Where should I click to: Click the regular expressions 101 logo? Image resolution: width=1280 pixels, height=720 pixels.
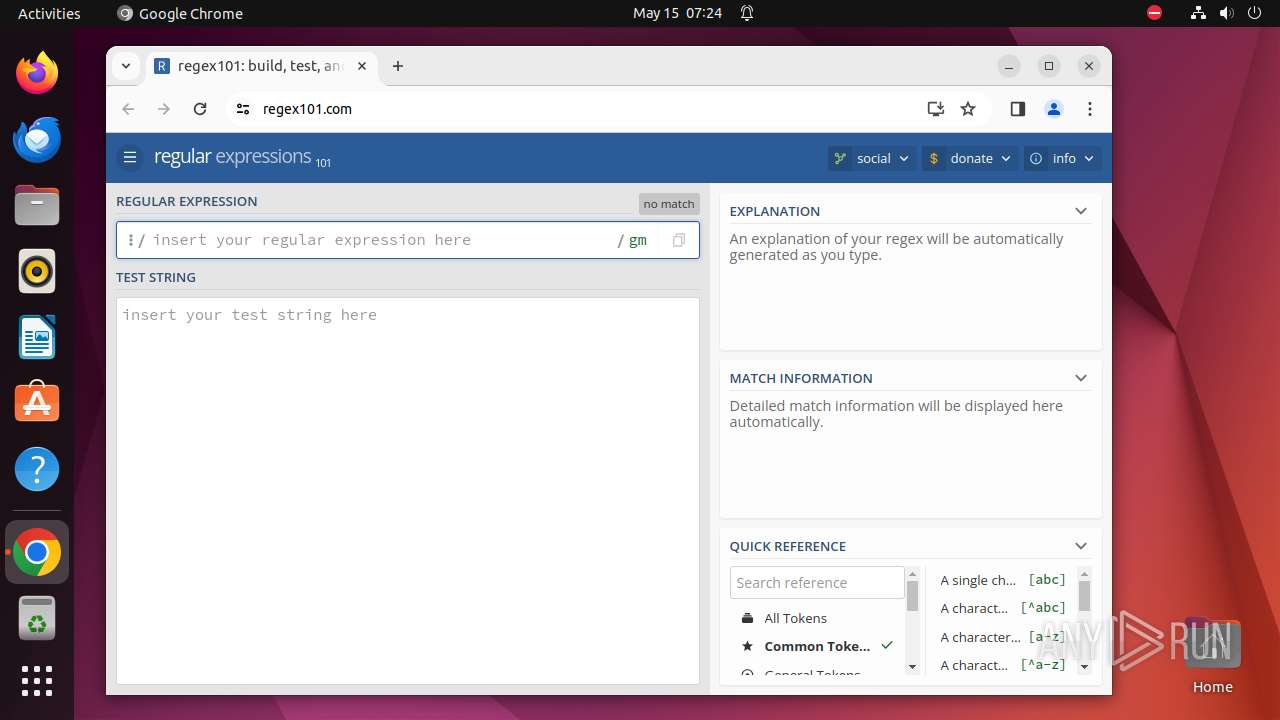point(242,157)
